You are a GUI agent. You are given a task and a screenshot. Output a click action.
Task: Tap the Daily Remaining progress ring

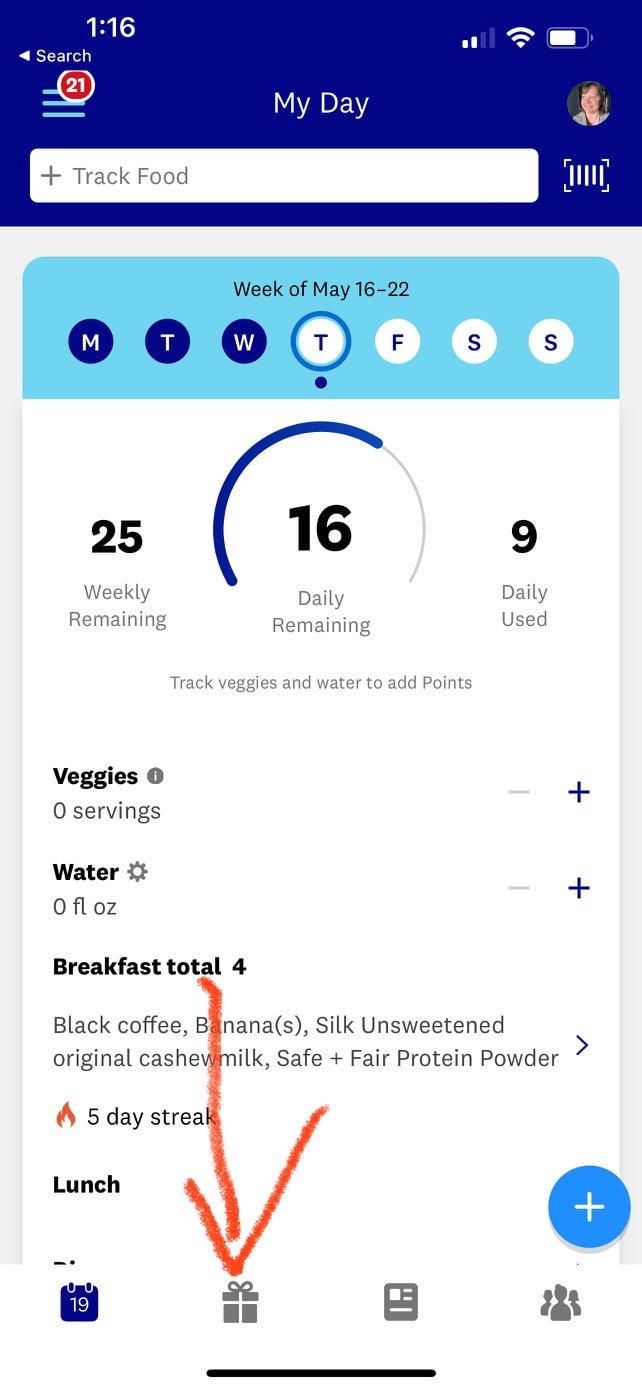coord(320,530)
